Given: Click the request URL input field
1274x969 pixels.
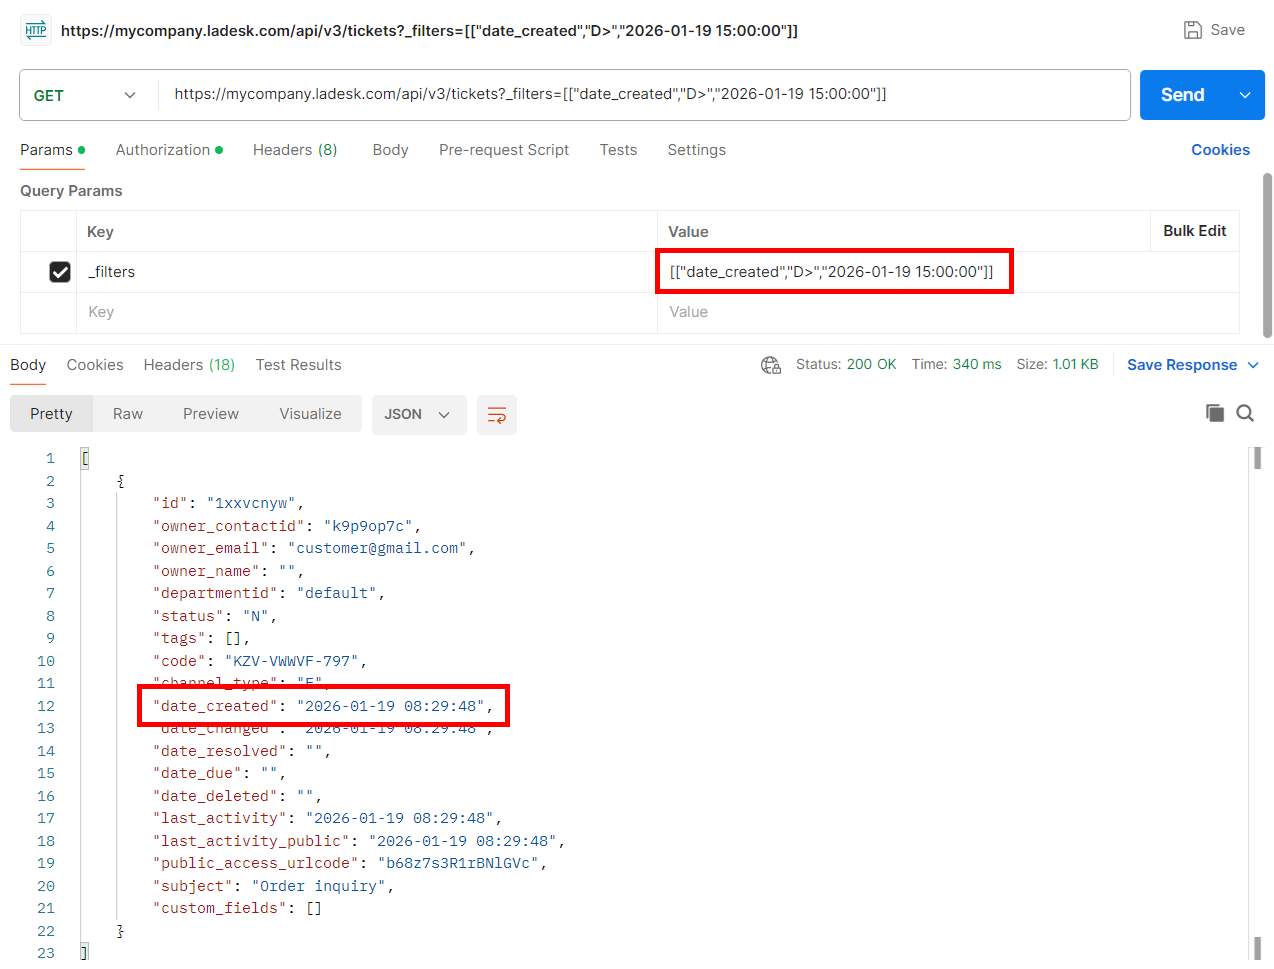Looking at the screenshot, I should [x=640, y=95].
